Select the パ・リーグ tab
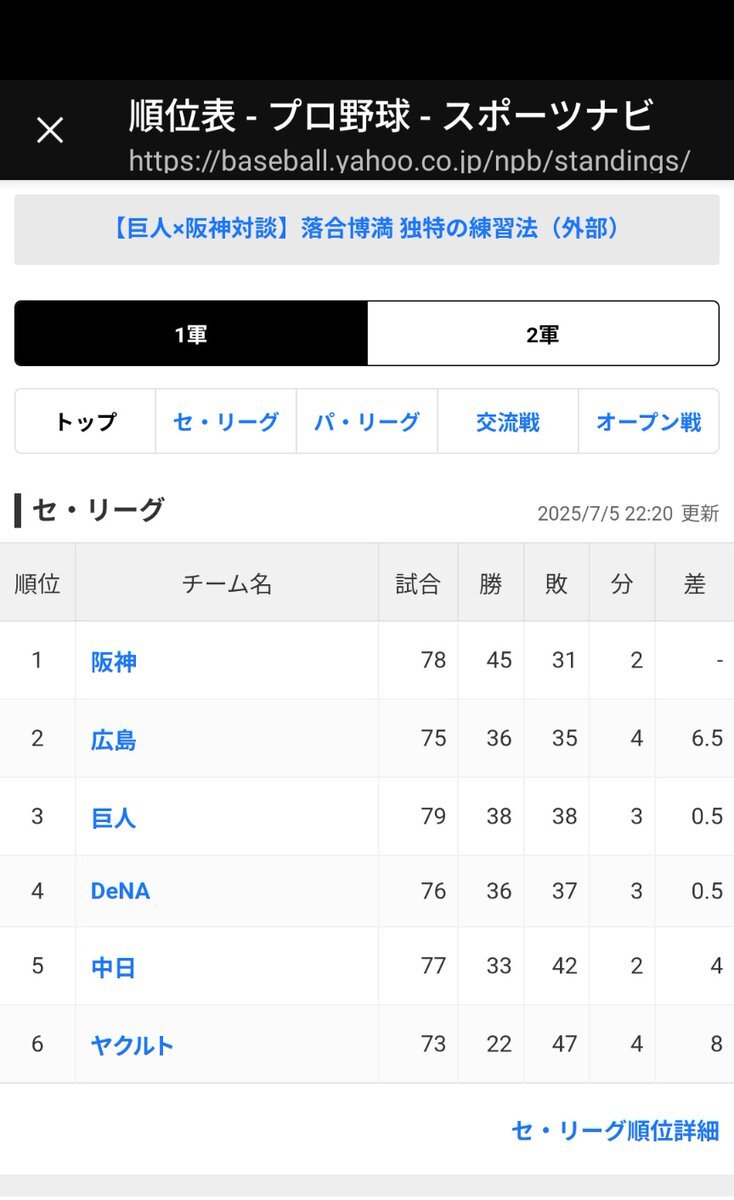The height and width of the screenshot is (1200, 734). (x=367, y=422)
